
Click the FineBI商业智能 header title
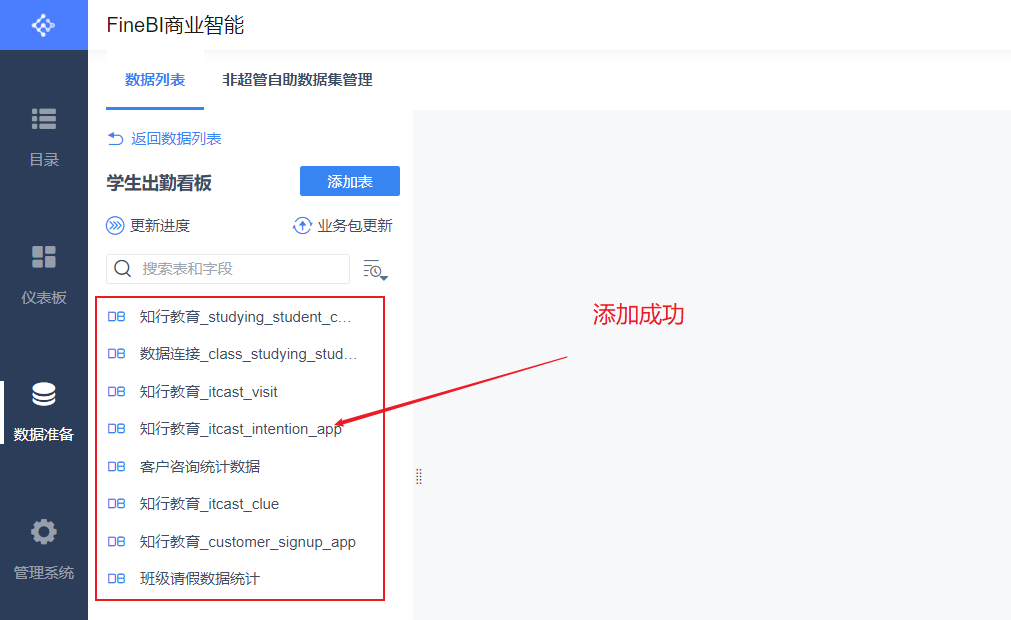pos(175,25)
